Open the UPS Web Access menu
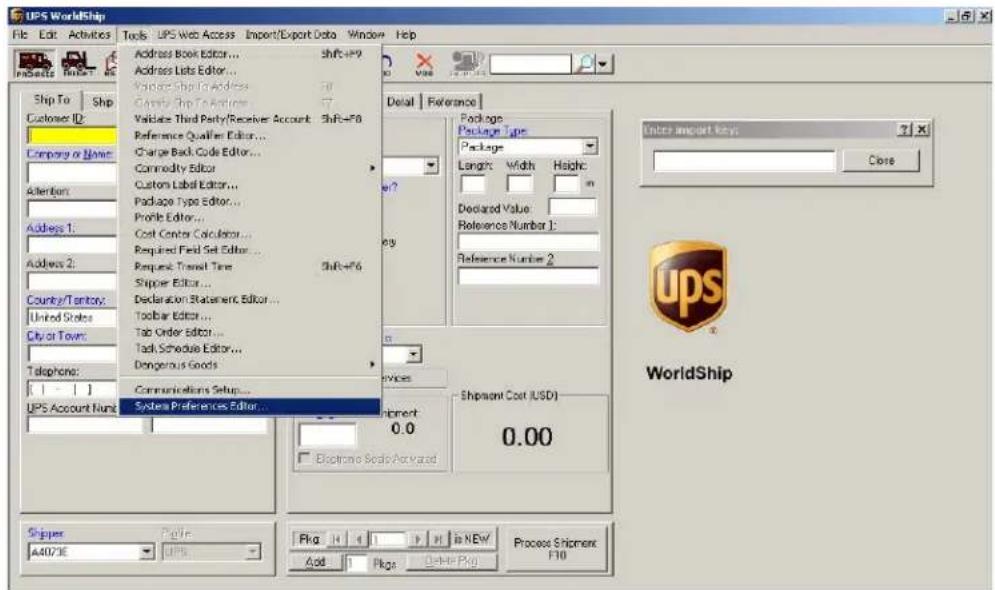 196,35
